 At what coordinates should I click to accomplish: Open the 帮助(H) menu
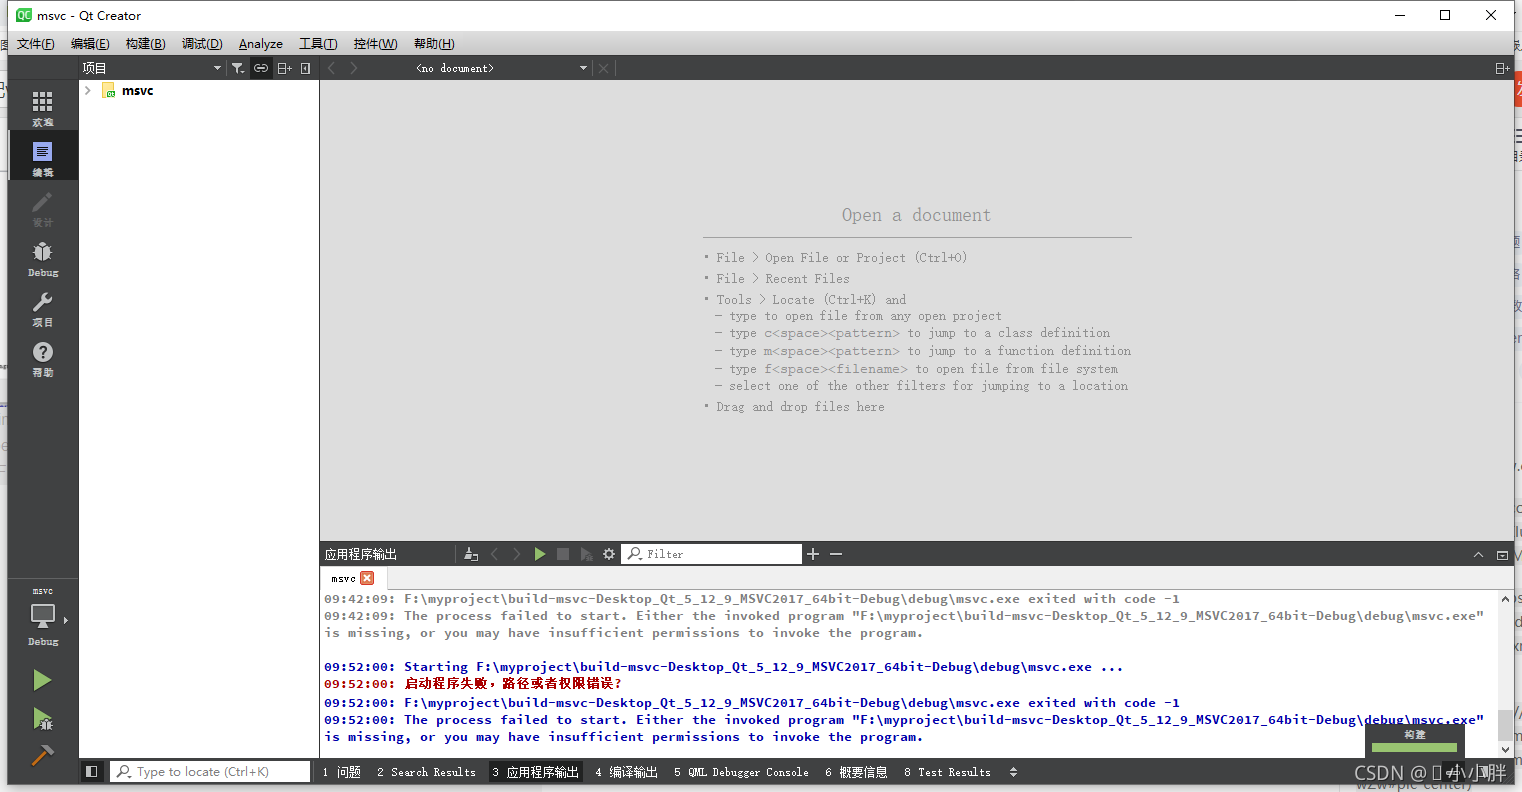(434, 44)
